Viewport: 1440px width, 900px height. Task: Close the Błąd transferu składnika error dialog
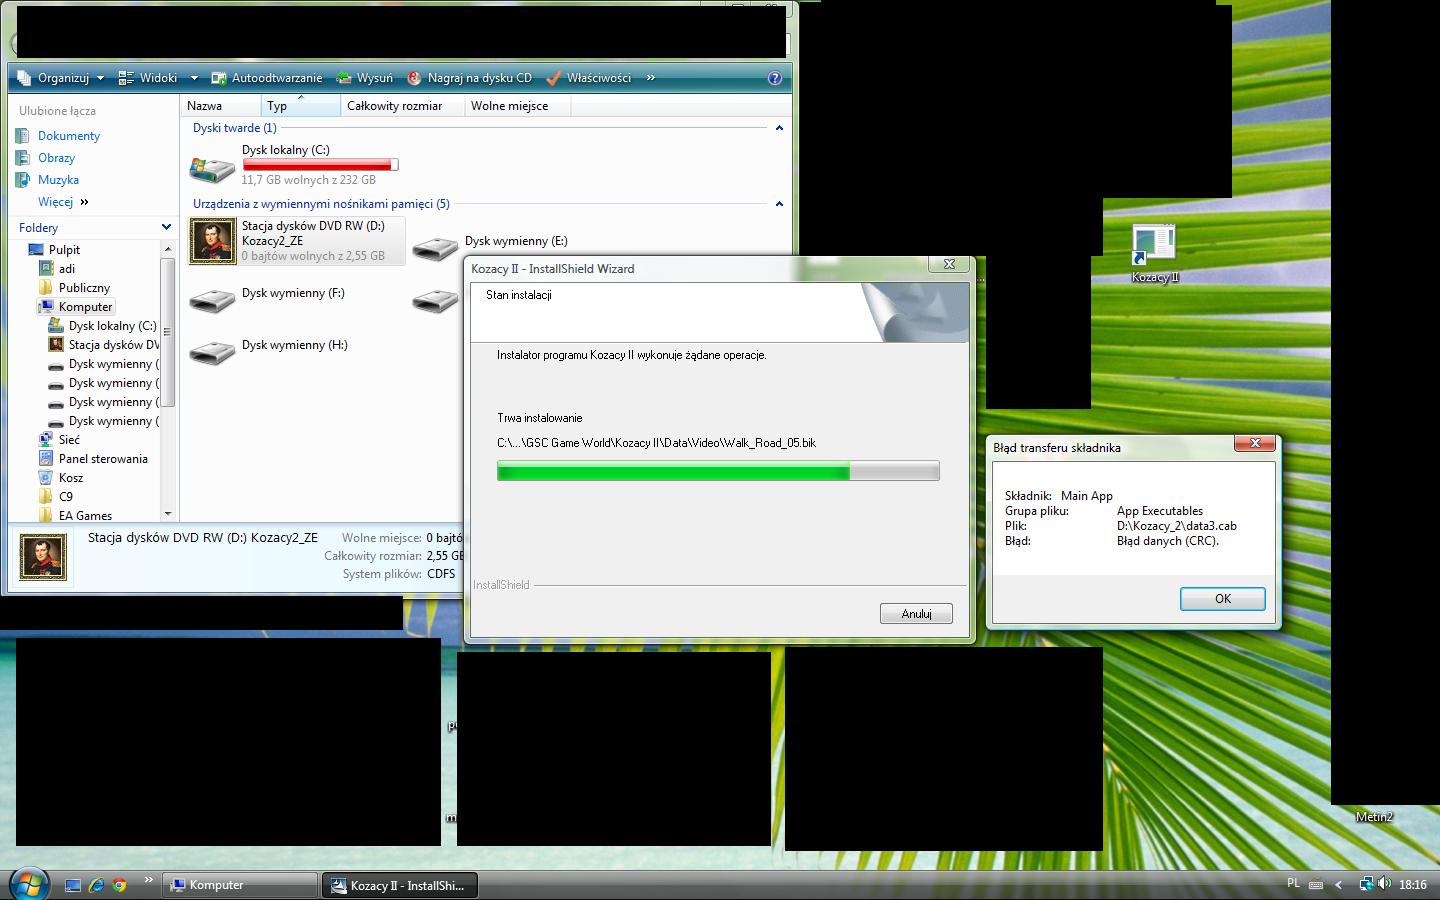point(1255,443)
